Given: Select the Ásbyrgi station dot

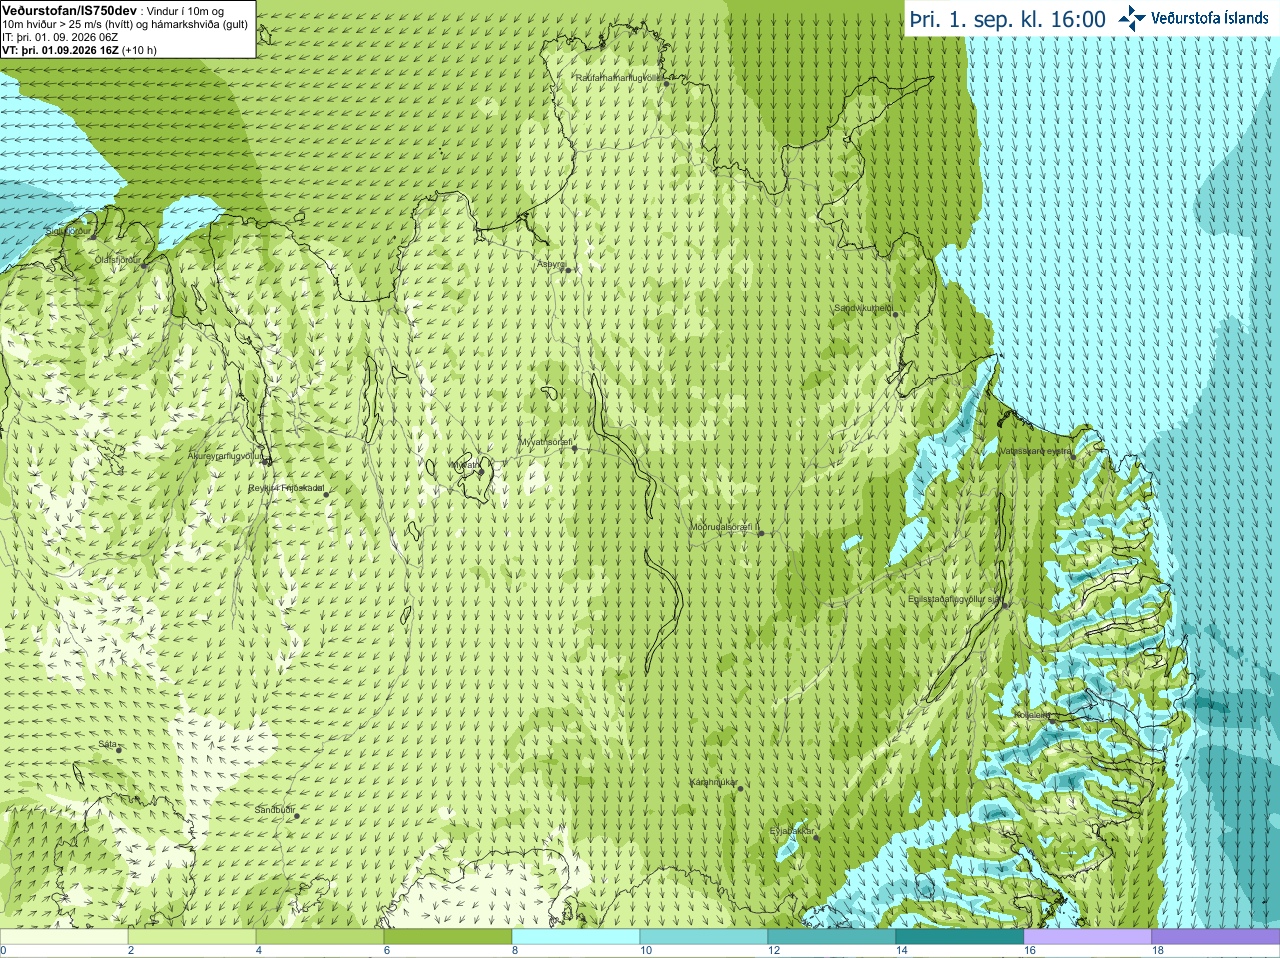Looking at the screenshot, I should [x=567, y=270].
